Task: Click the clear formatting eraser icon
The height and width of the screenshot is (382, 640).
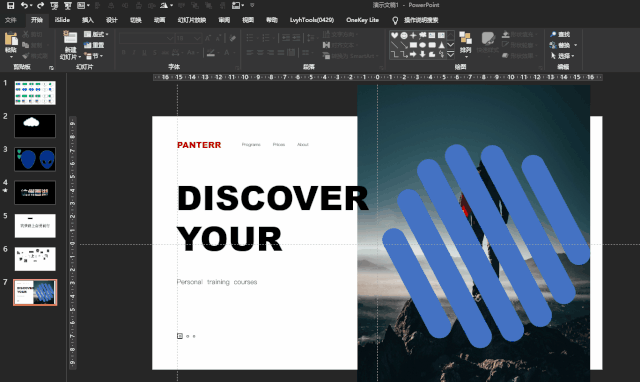Action: click(233, 38)
